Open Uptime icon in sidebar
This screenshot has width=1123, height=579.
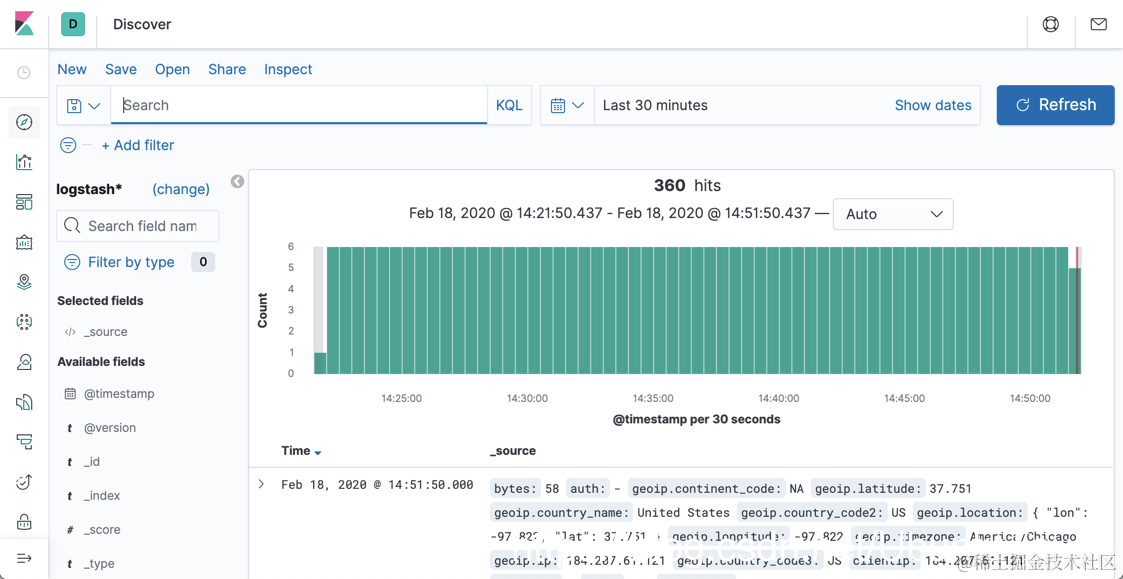[24, 482]
